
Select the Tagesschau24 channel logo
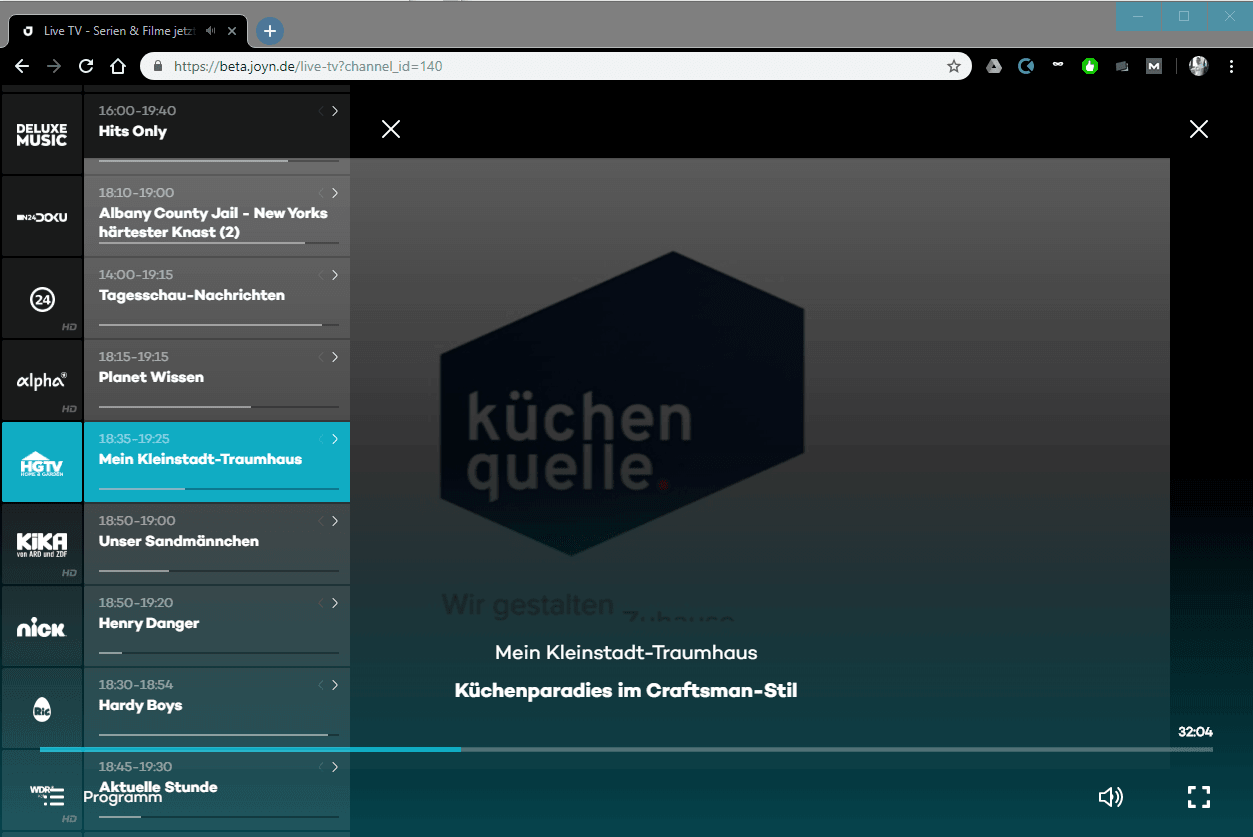coord(42,299)
